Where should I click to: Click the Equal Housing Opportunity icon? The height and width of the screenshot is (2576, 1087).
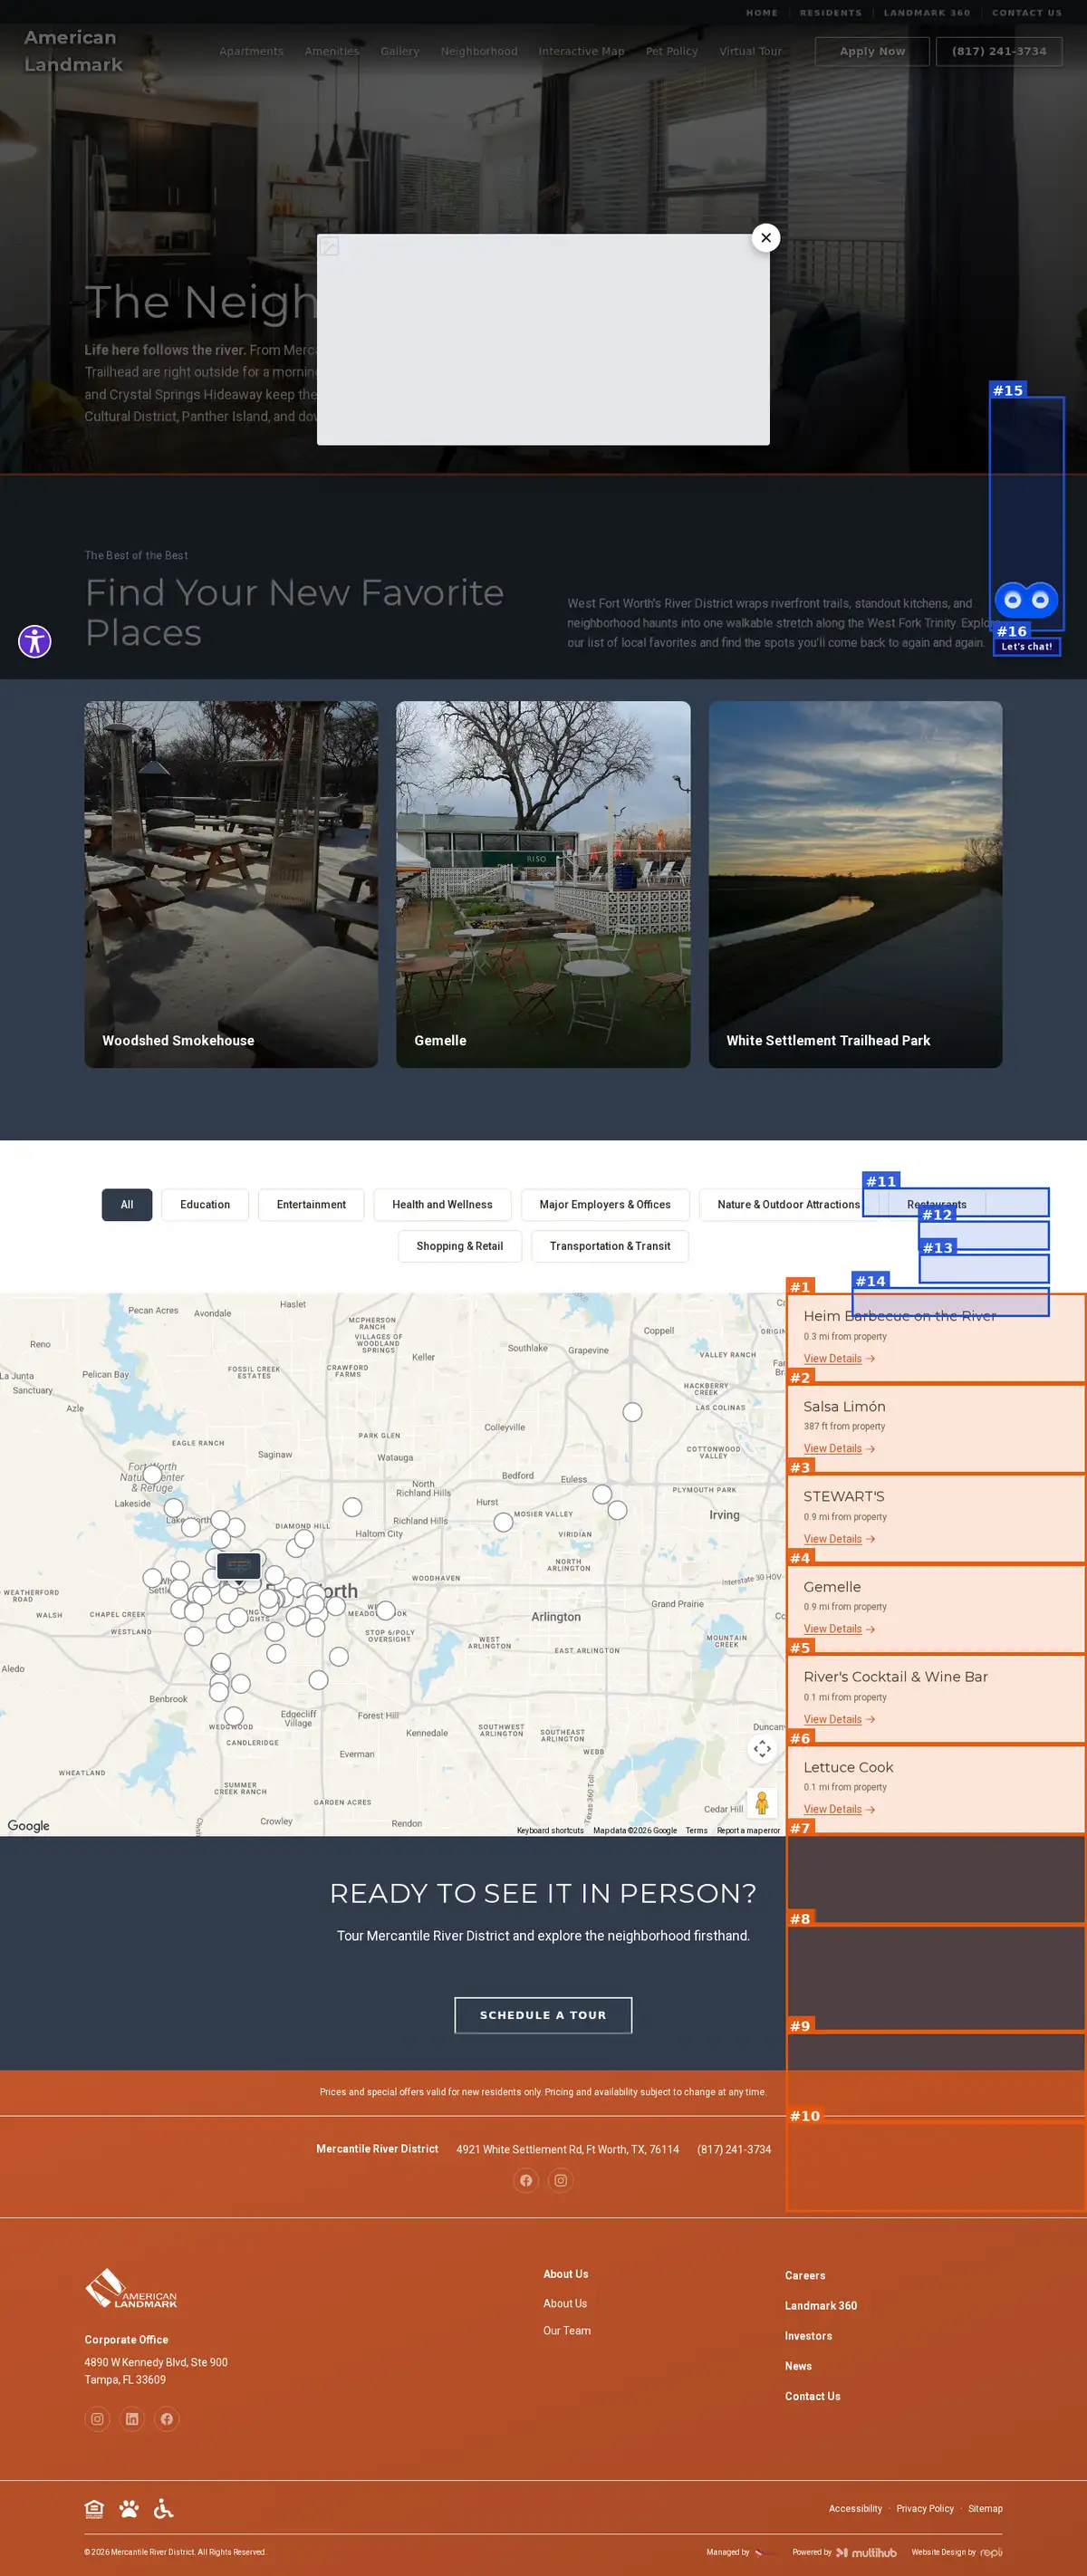[94, 2508]
